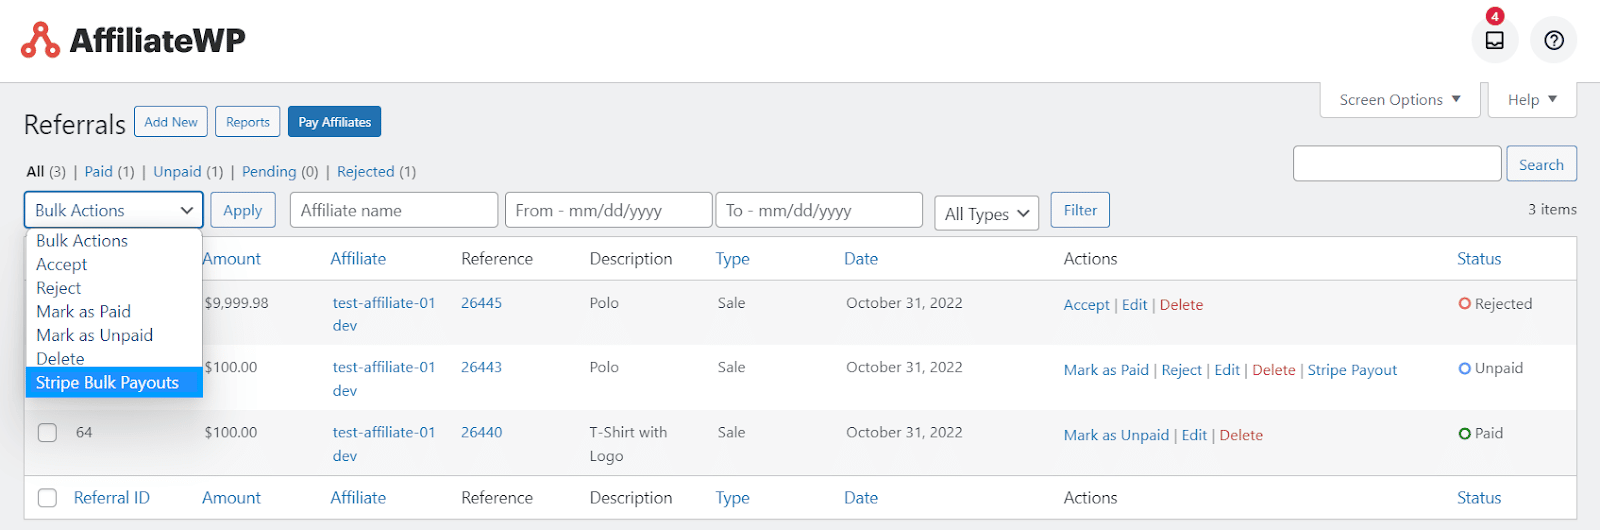Click the Pay Affiliates button
The image size is (1600, 530).
coord(334,122)
